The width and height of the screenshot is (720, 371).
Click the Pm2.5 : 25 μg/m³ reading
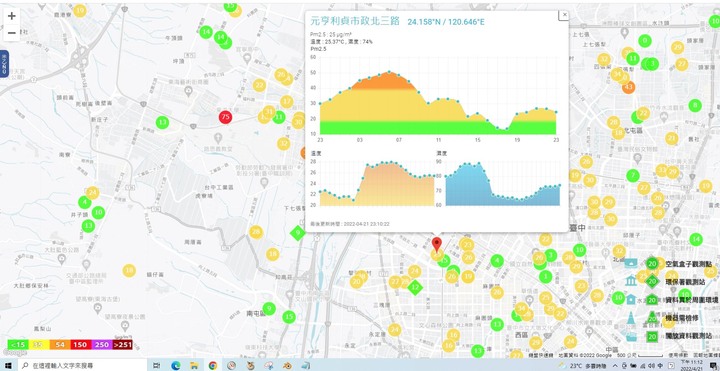331,34
